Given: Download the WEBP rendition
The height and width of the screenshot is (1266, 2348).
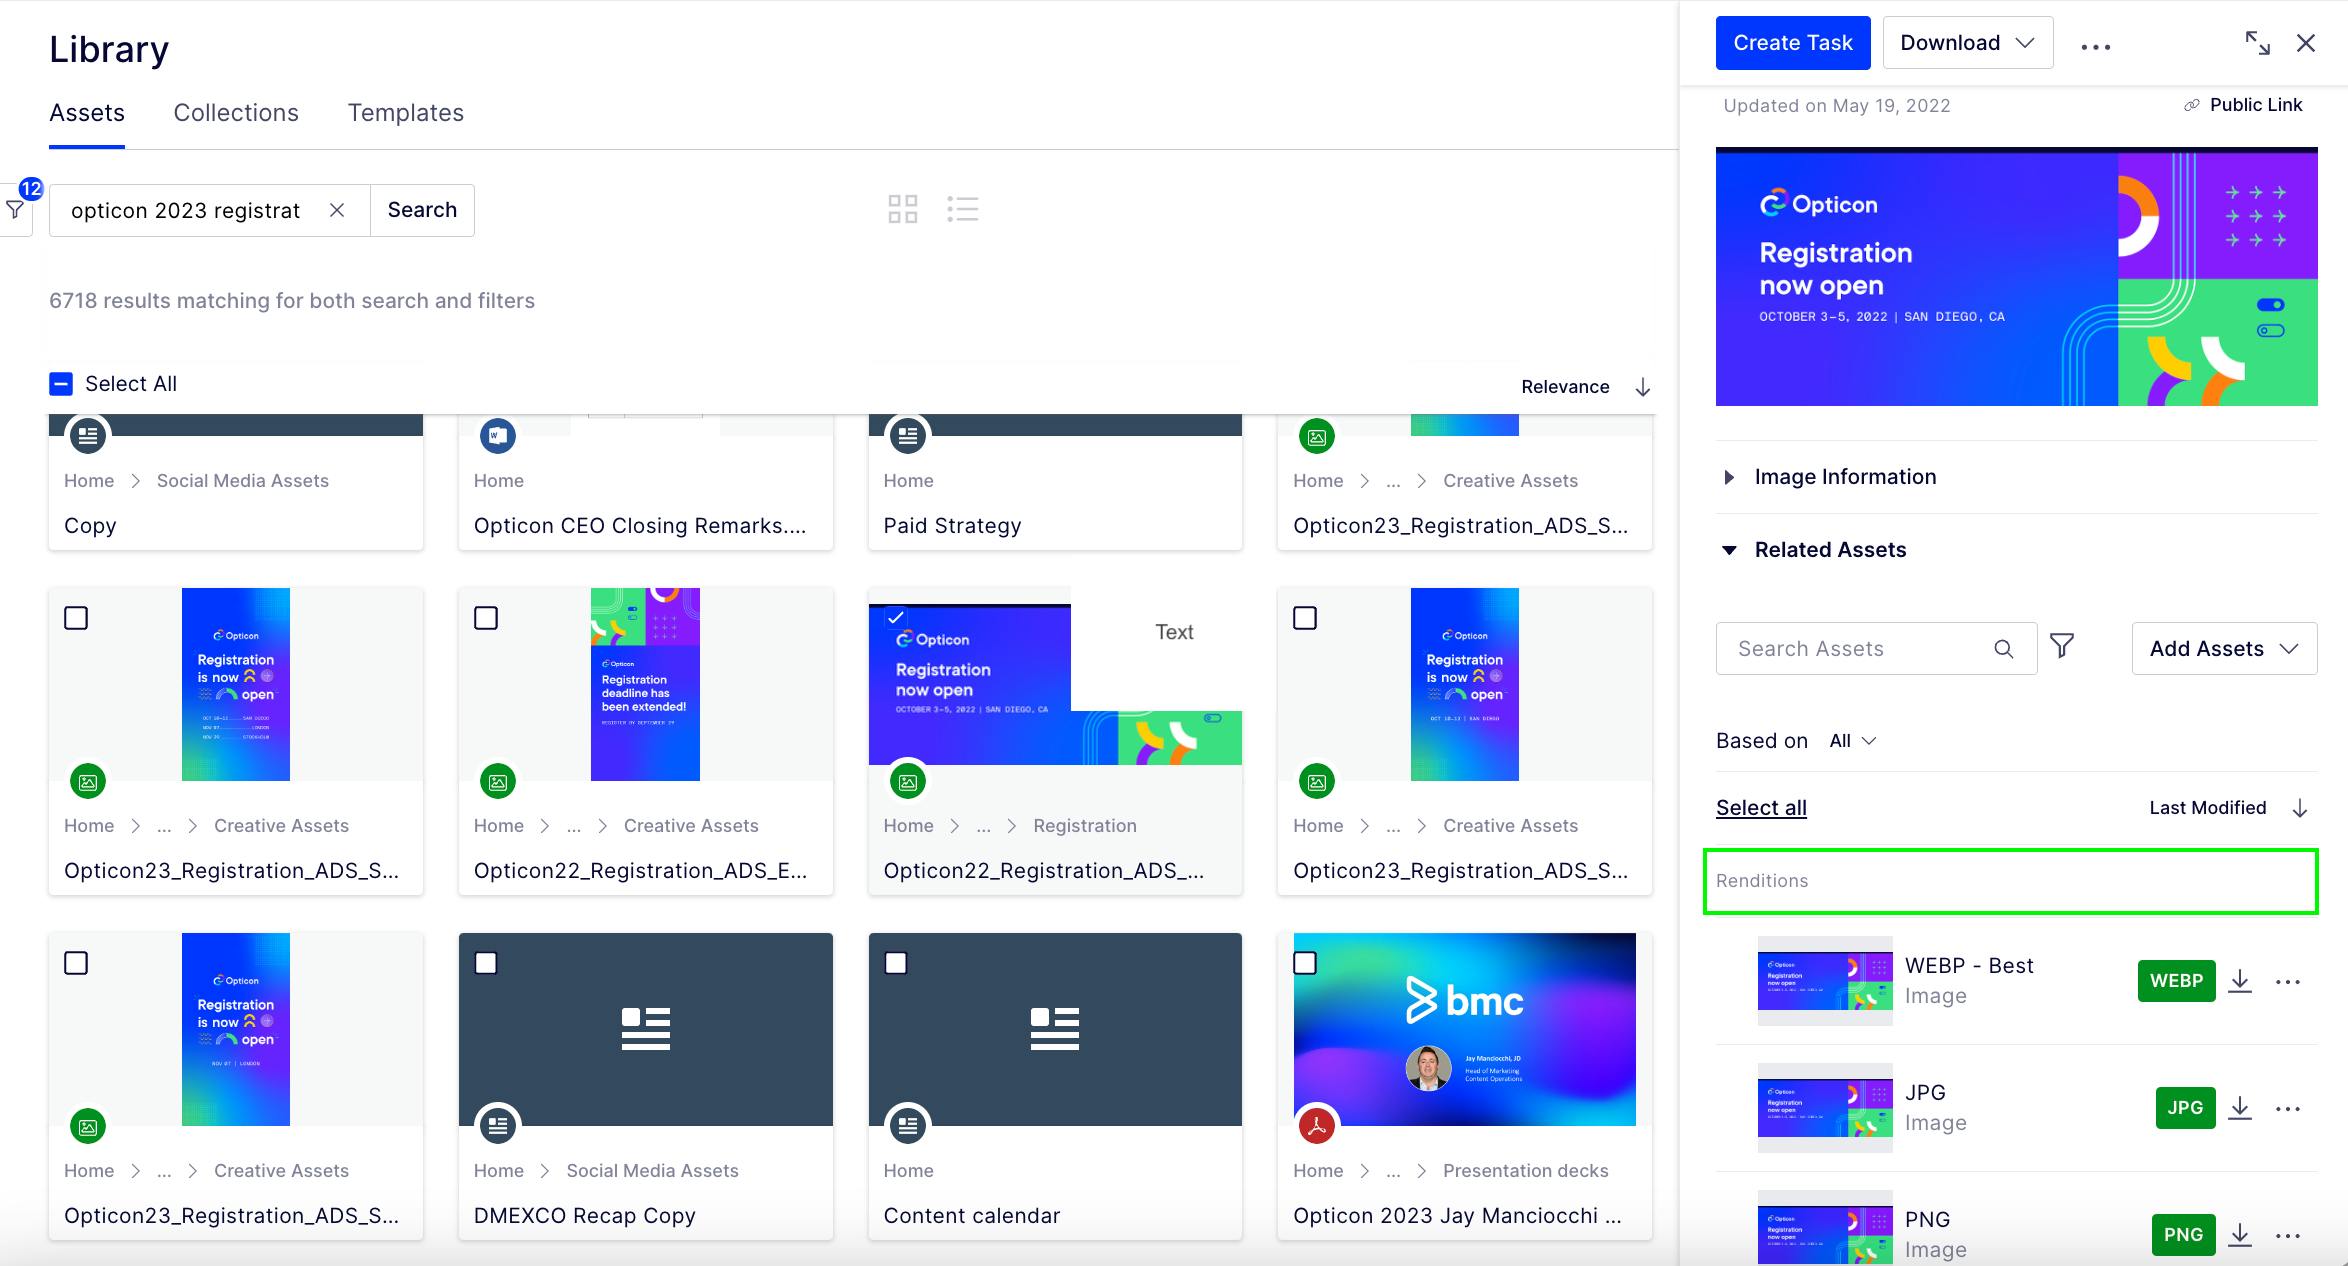Looking at the screenshot, I should point(2240,981).
